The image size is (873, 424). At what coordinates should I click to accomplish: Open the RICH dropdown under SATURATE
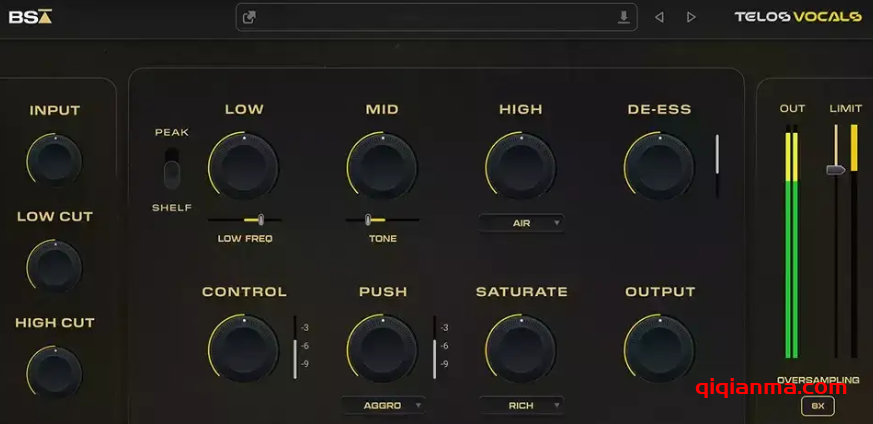(x=521, y=406)
